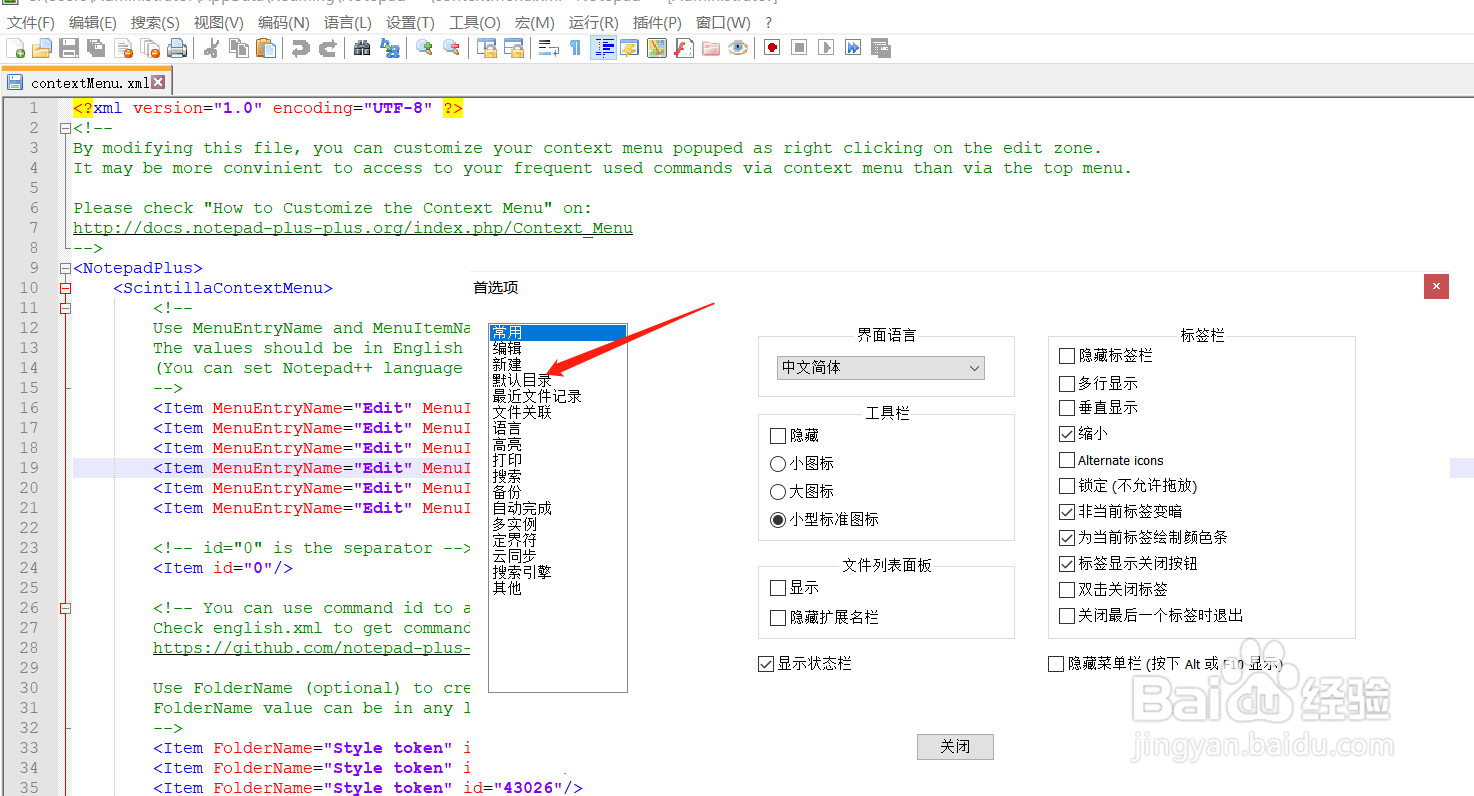Collapse the NotepadPlus fold at line 9

[65, 268]
